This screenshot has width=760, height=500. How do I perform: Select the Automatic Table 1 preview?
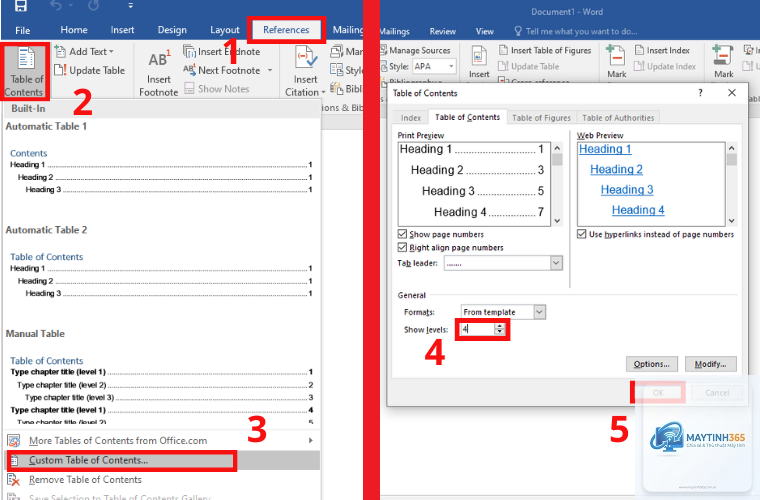coord(160,165)
